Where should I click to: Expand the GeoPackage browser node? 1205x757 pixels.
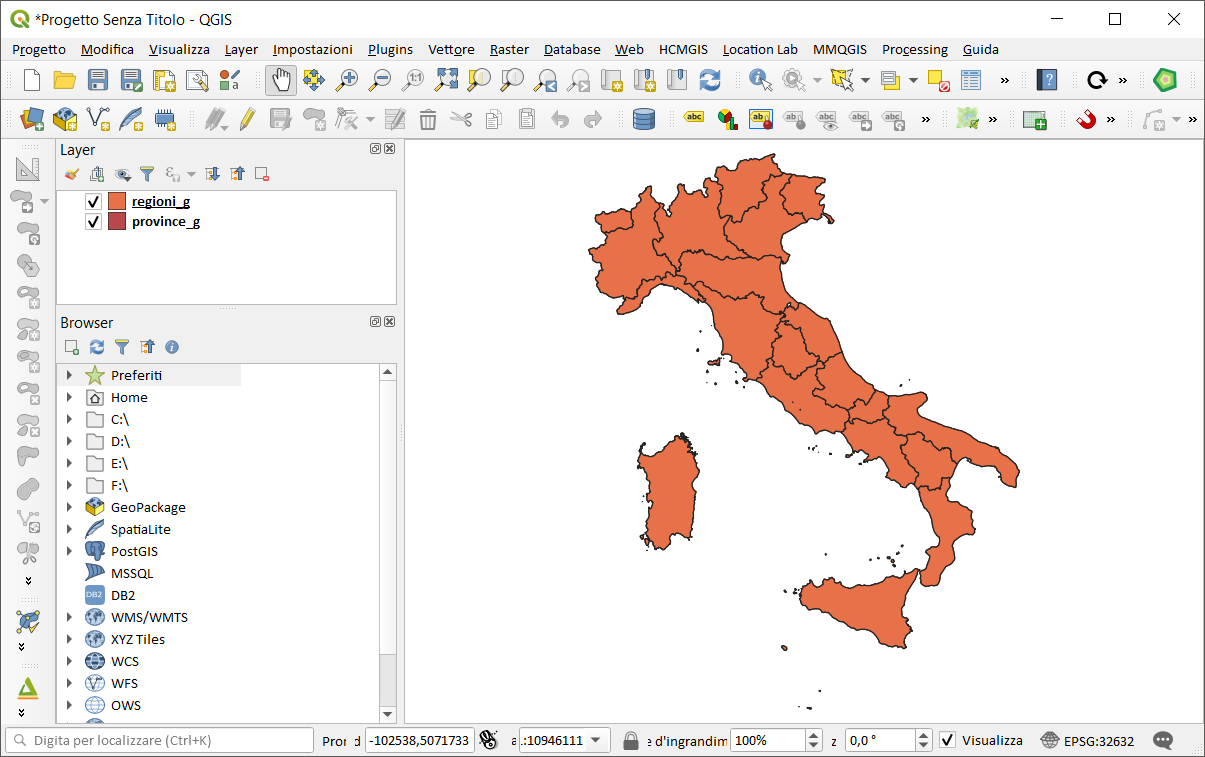(x=69, y=507)
